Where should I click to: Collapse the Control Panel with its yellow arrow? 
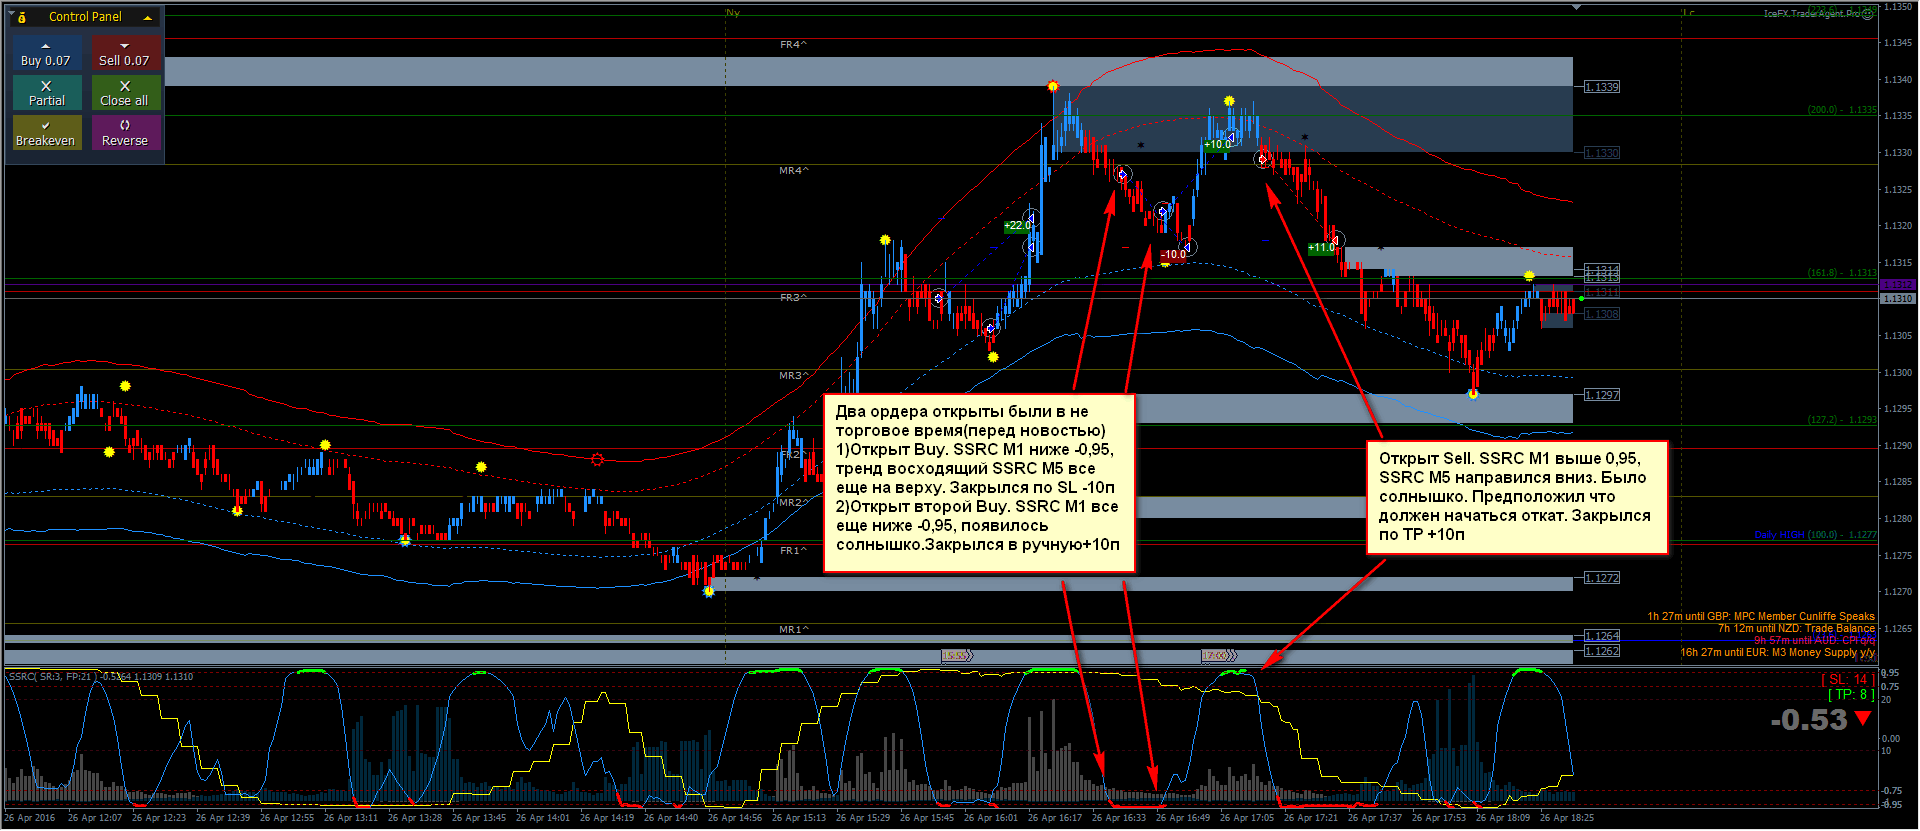[148, 18]
